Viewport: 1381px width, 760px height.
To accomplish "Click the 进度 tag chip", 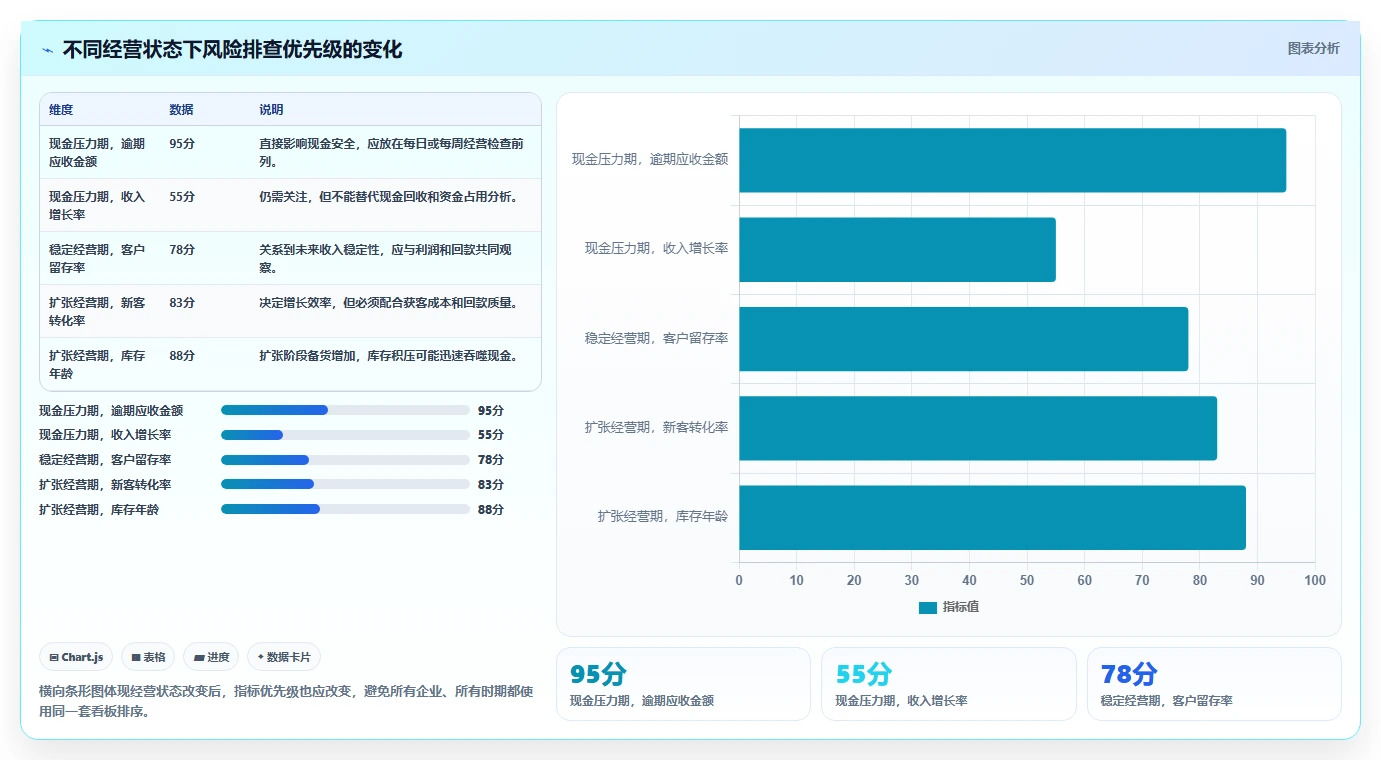I will tap(211, 657).
